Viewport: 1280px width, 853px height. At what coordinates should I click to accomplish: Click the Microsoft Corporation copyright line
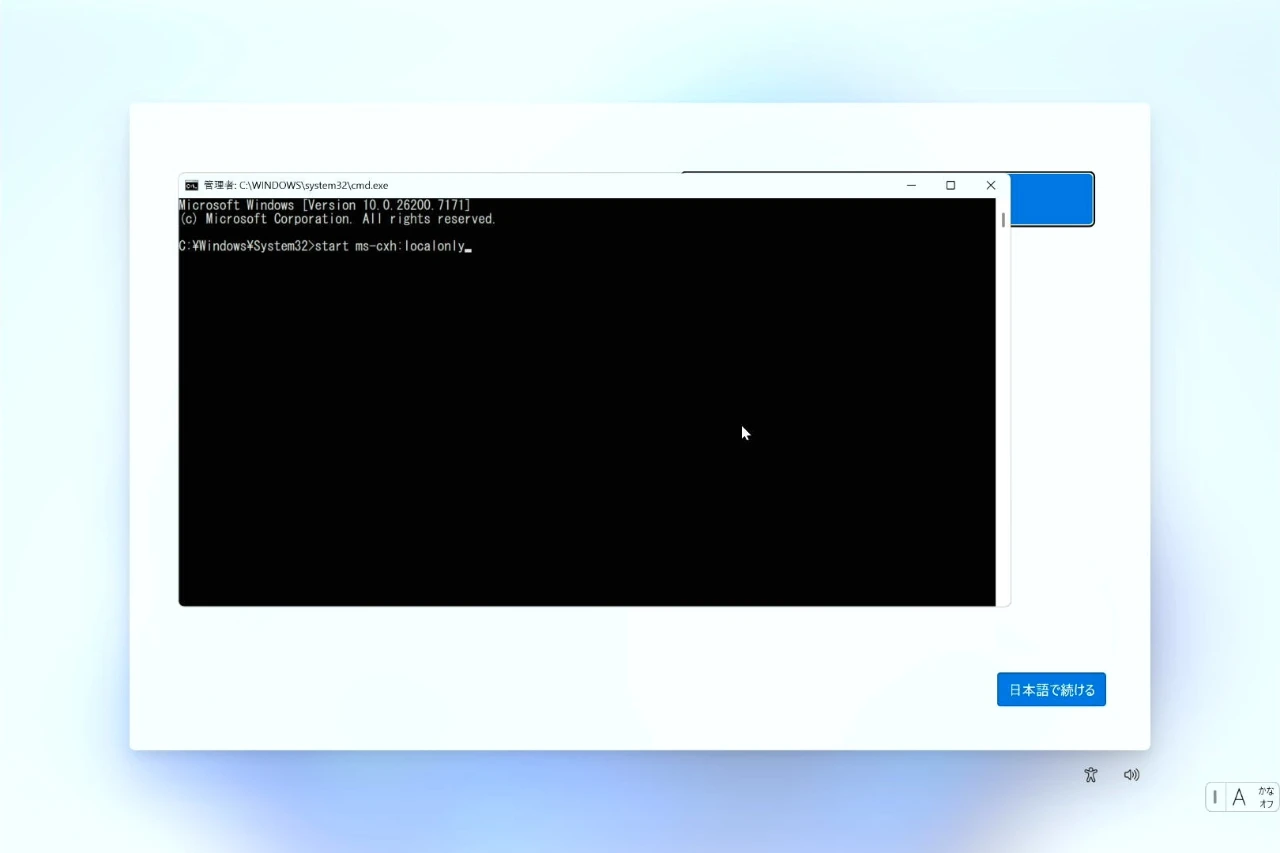[337, 219]
